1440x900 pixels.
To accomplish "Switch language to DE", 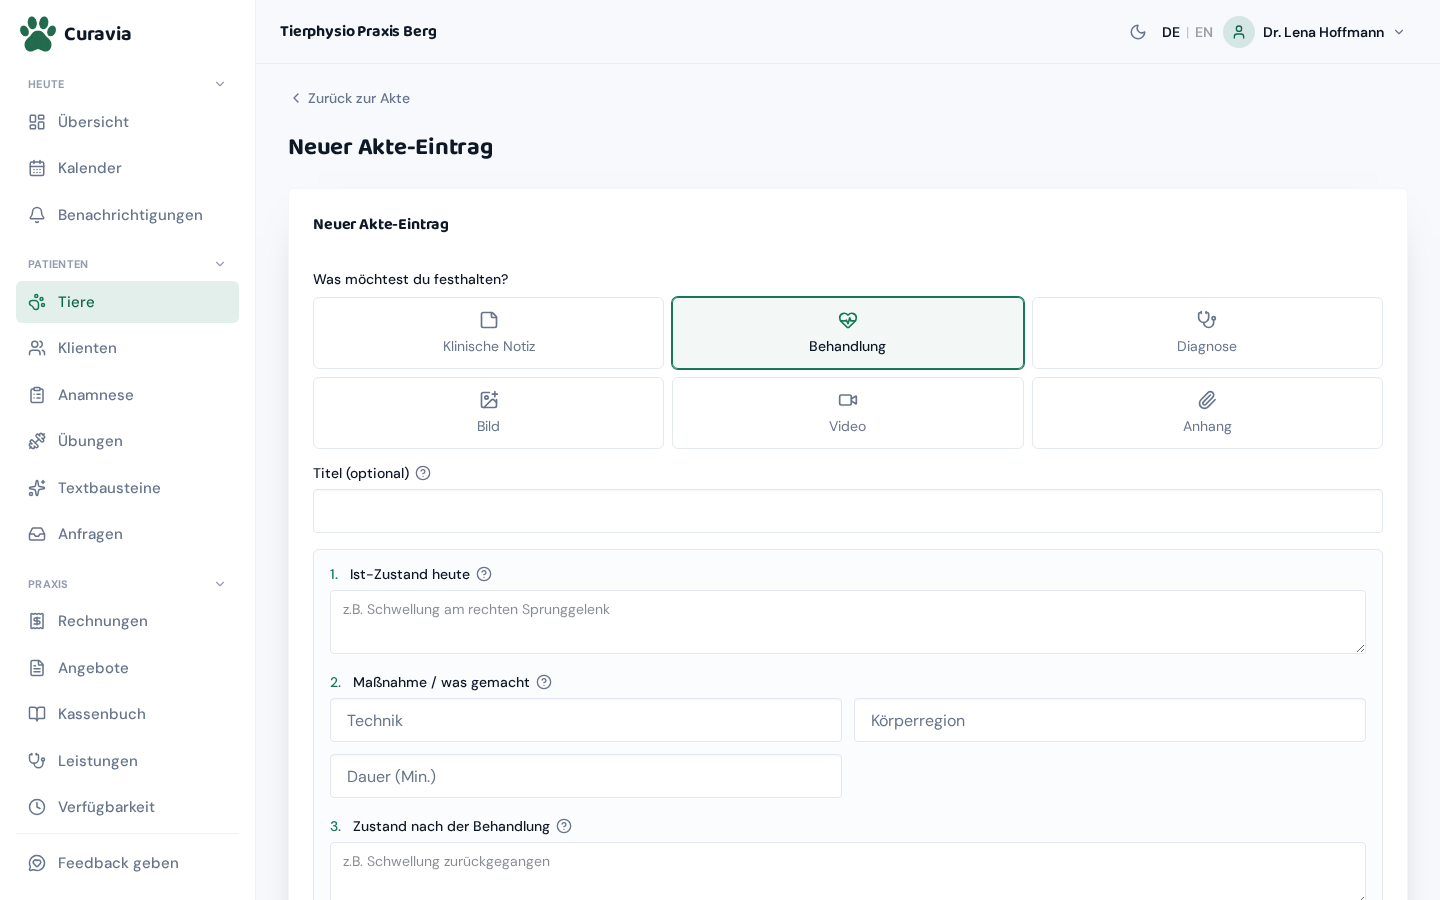I will click(x=1171, y=32).
